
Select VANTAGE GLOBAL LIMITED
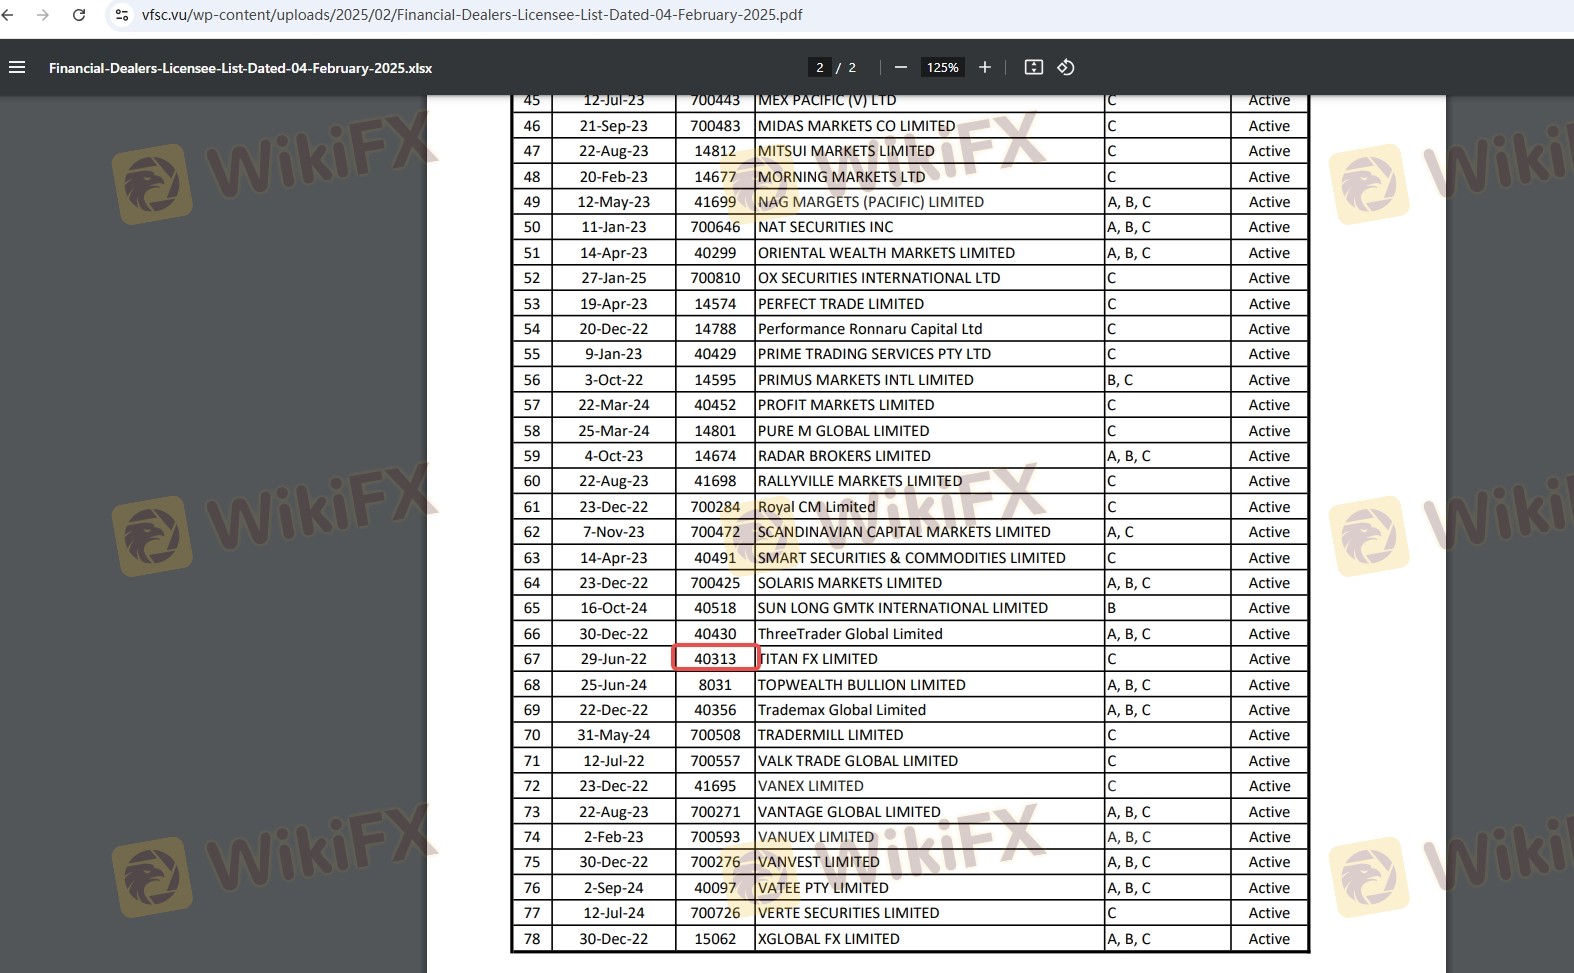point(849,812)
